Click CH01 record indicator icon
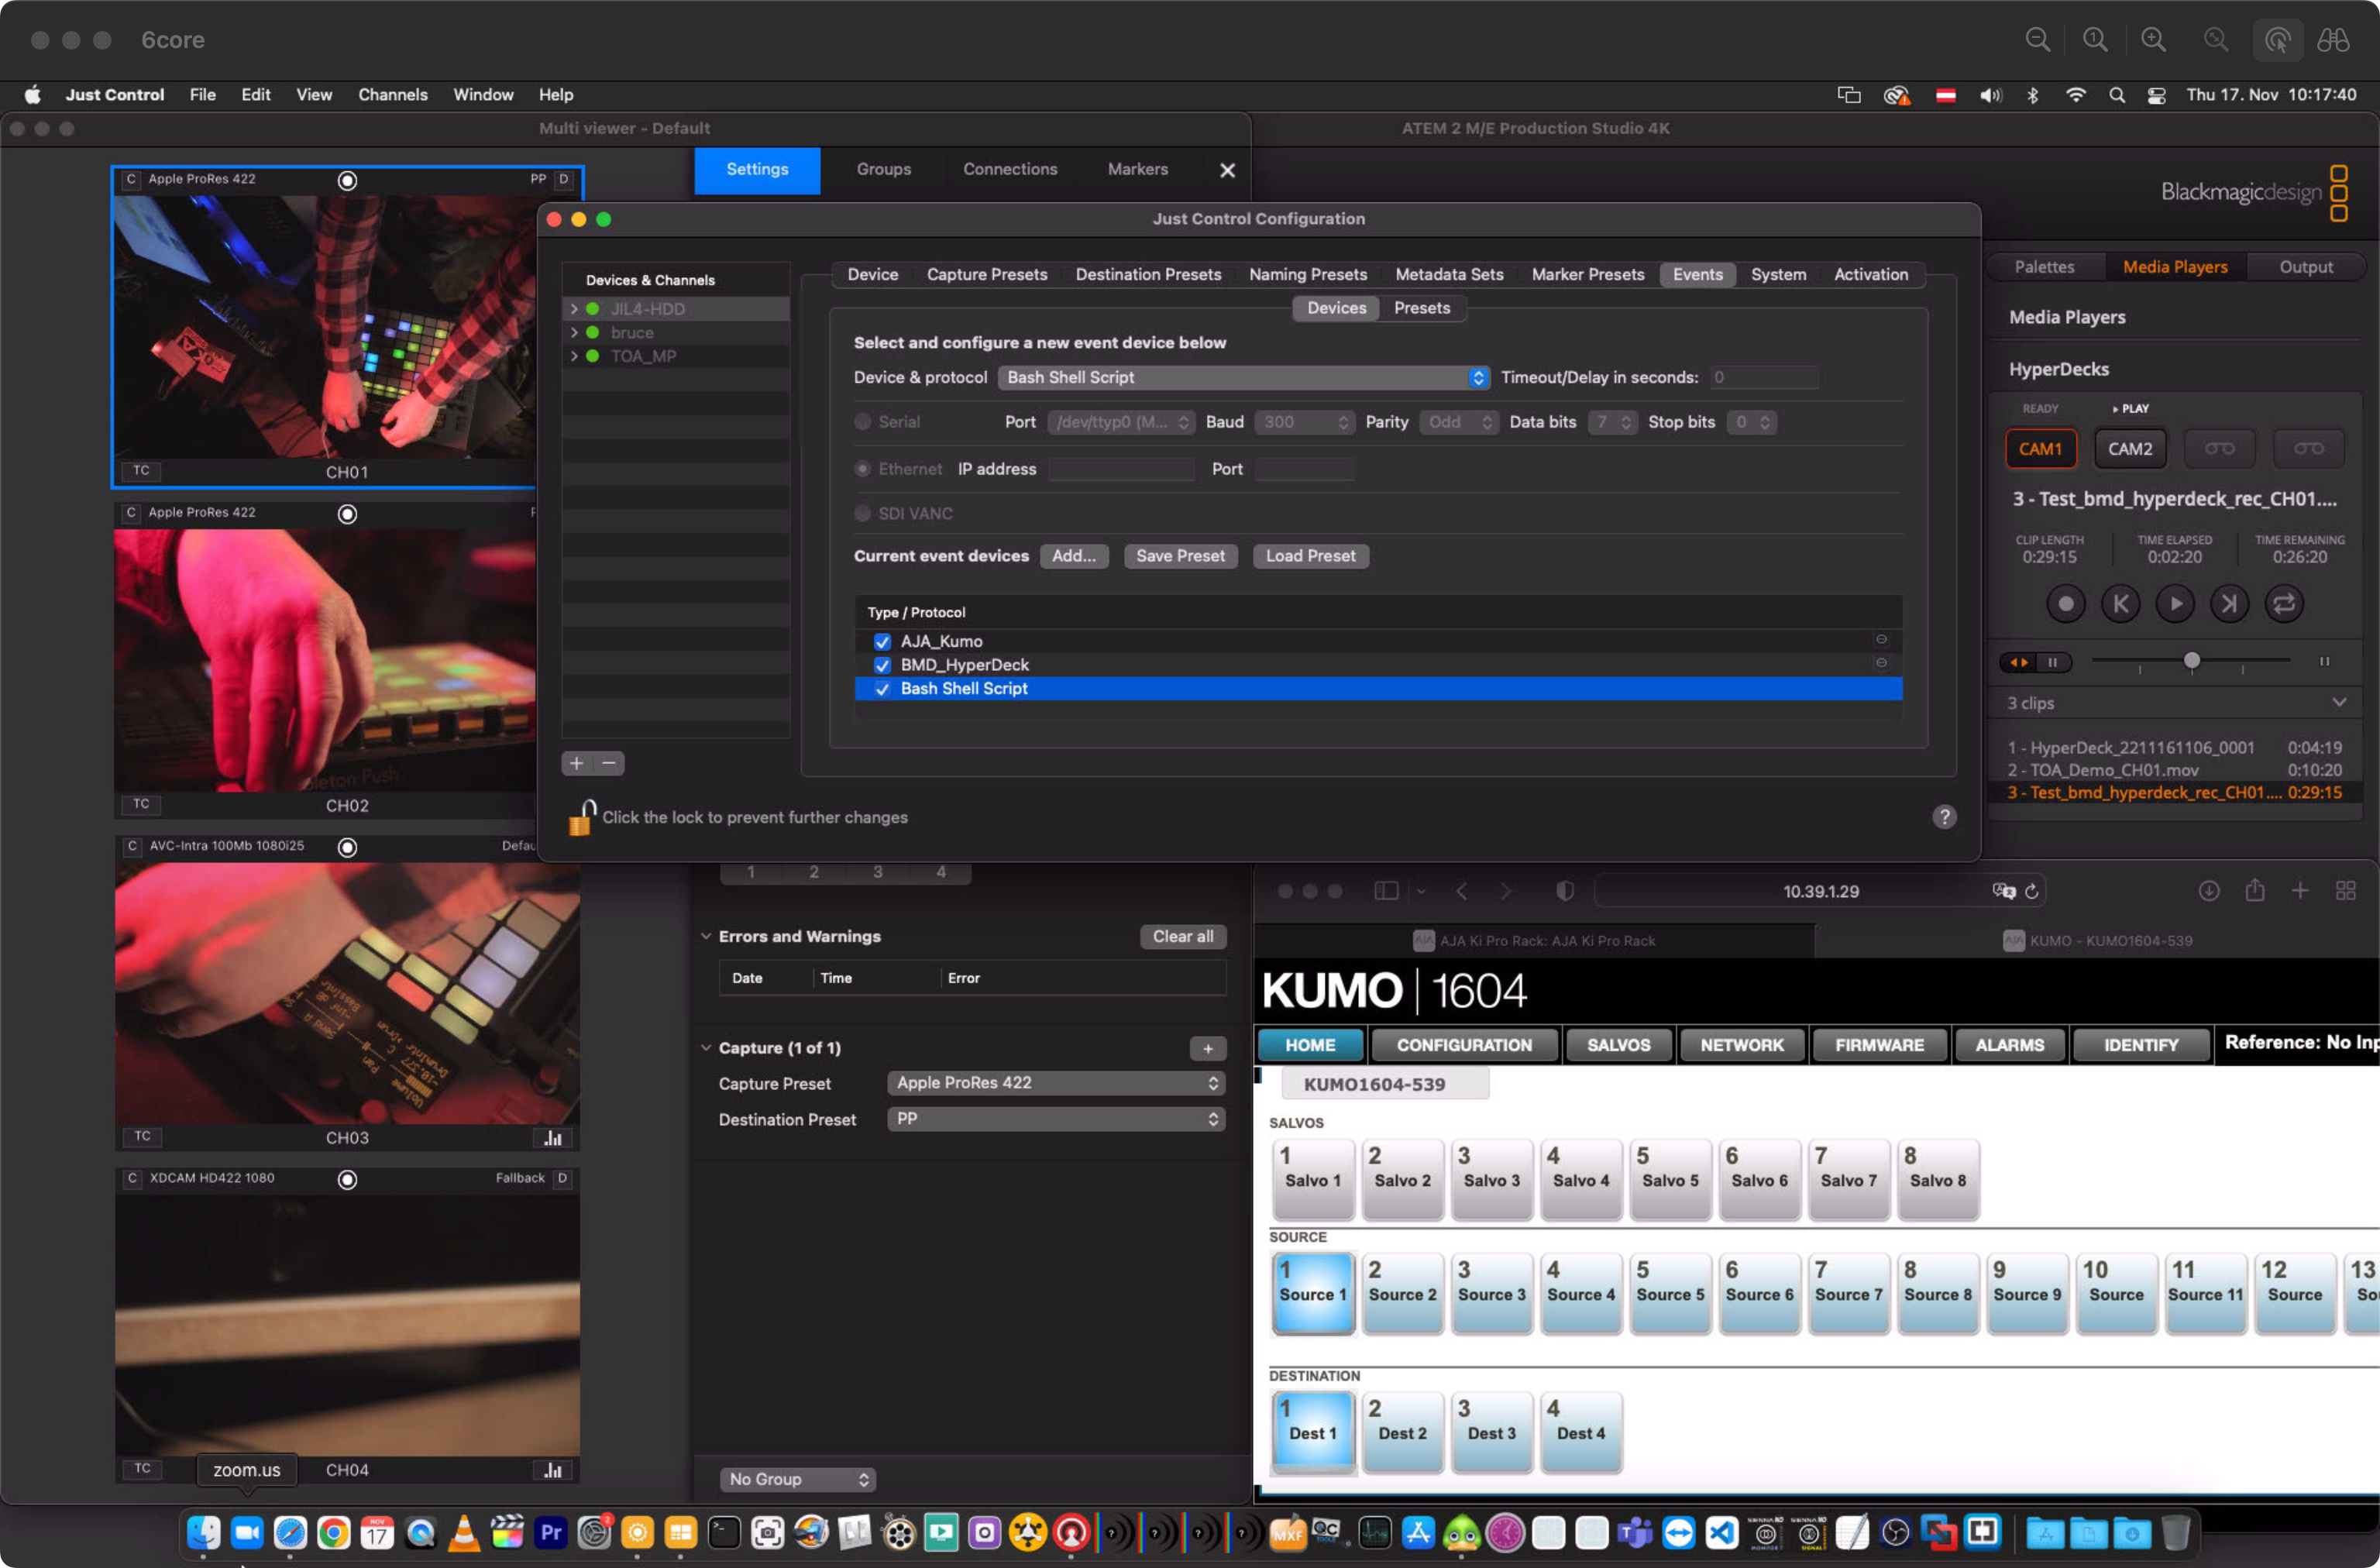This screenshot has width=2380, height=1568. coord(347,180)
